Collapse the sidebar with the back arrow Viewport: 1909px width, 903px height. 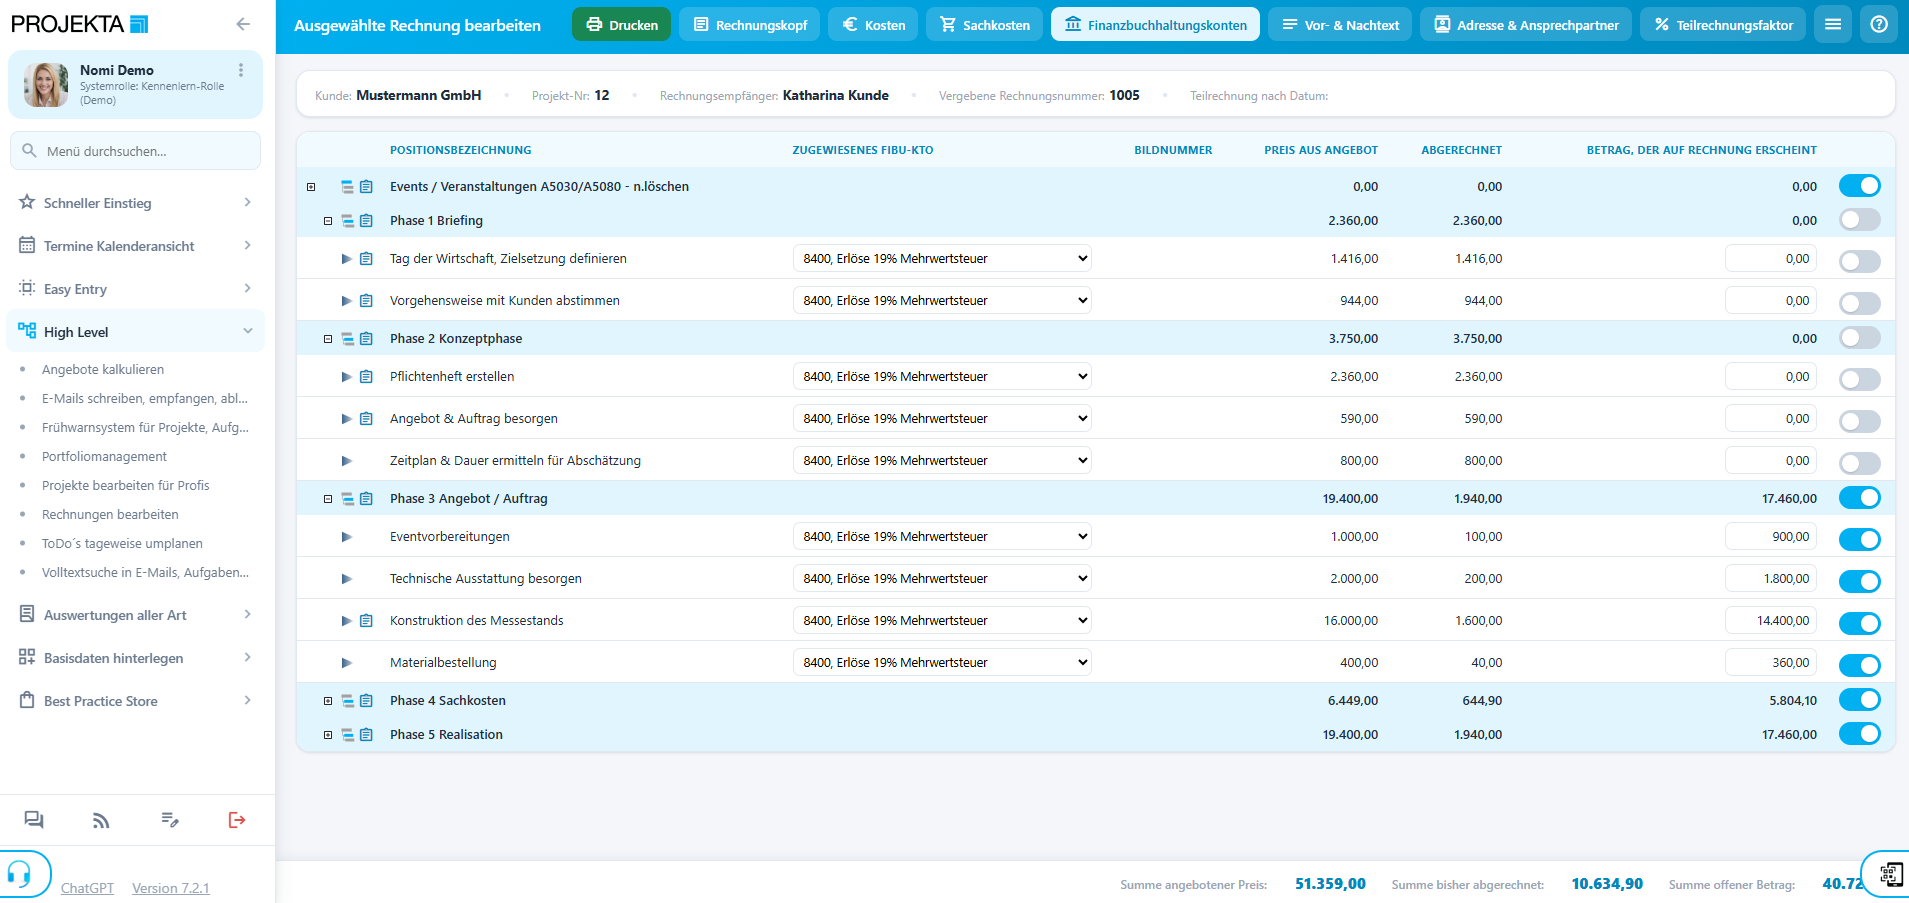click(x=243, y=24)
